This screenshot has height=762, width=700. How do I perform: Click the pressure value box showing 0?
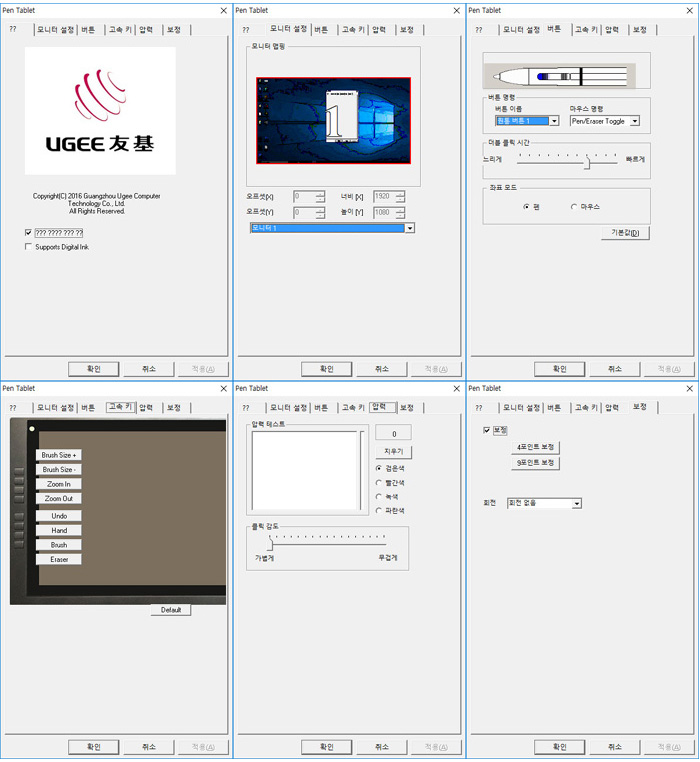point(394,433)
